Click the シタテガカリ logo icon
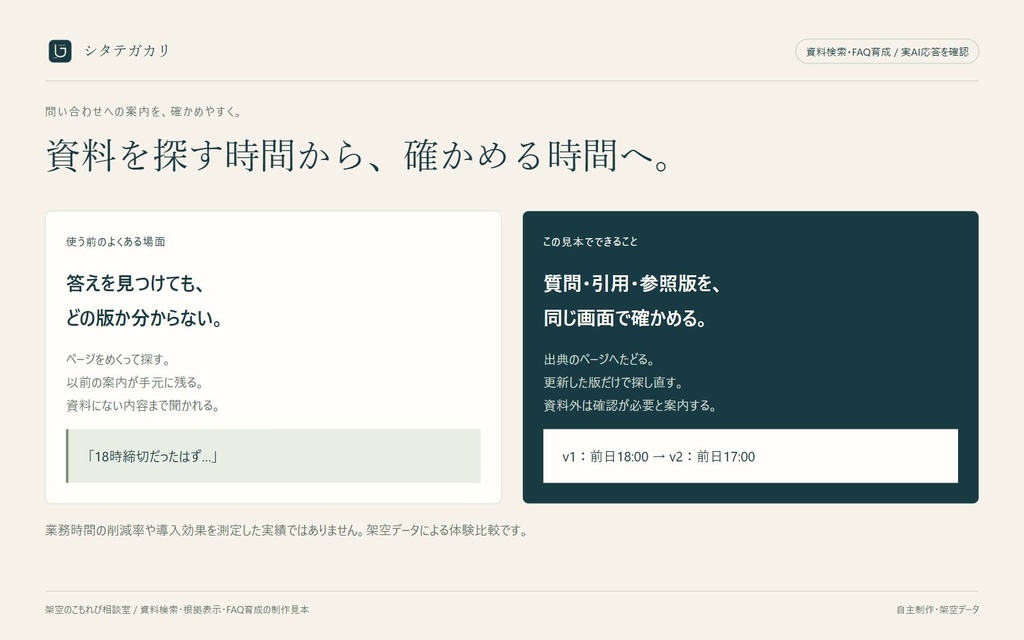The image size is (1024, 640). click(60, 51)
